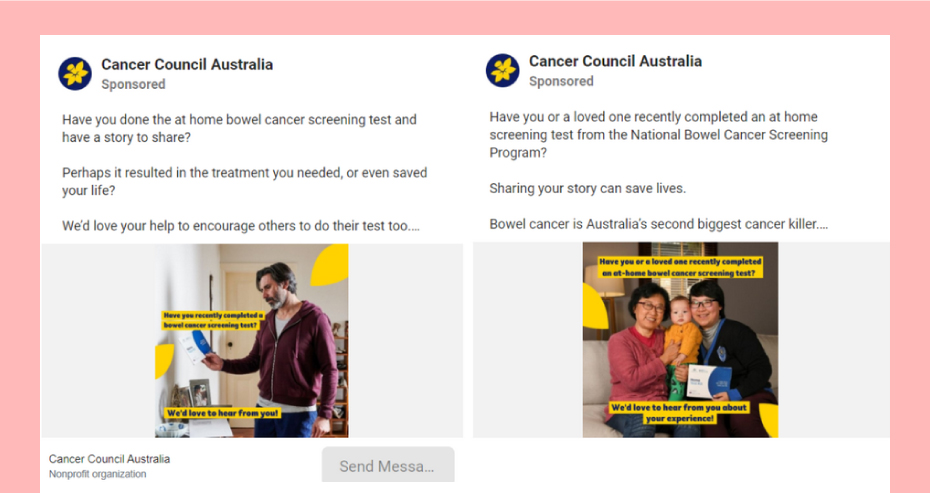Open ad image of man holding test kit
Screen dimensions: 930x493
(x=251, y=341)
